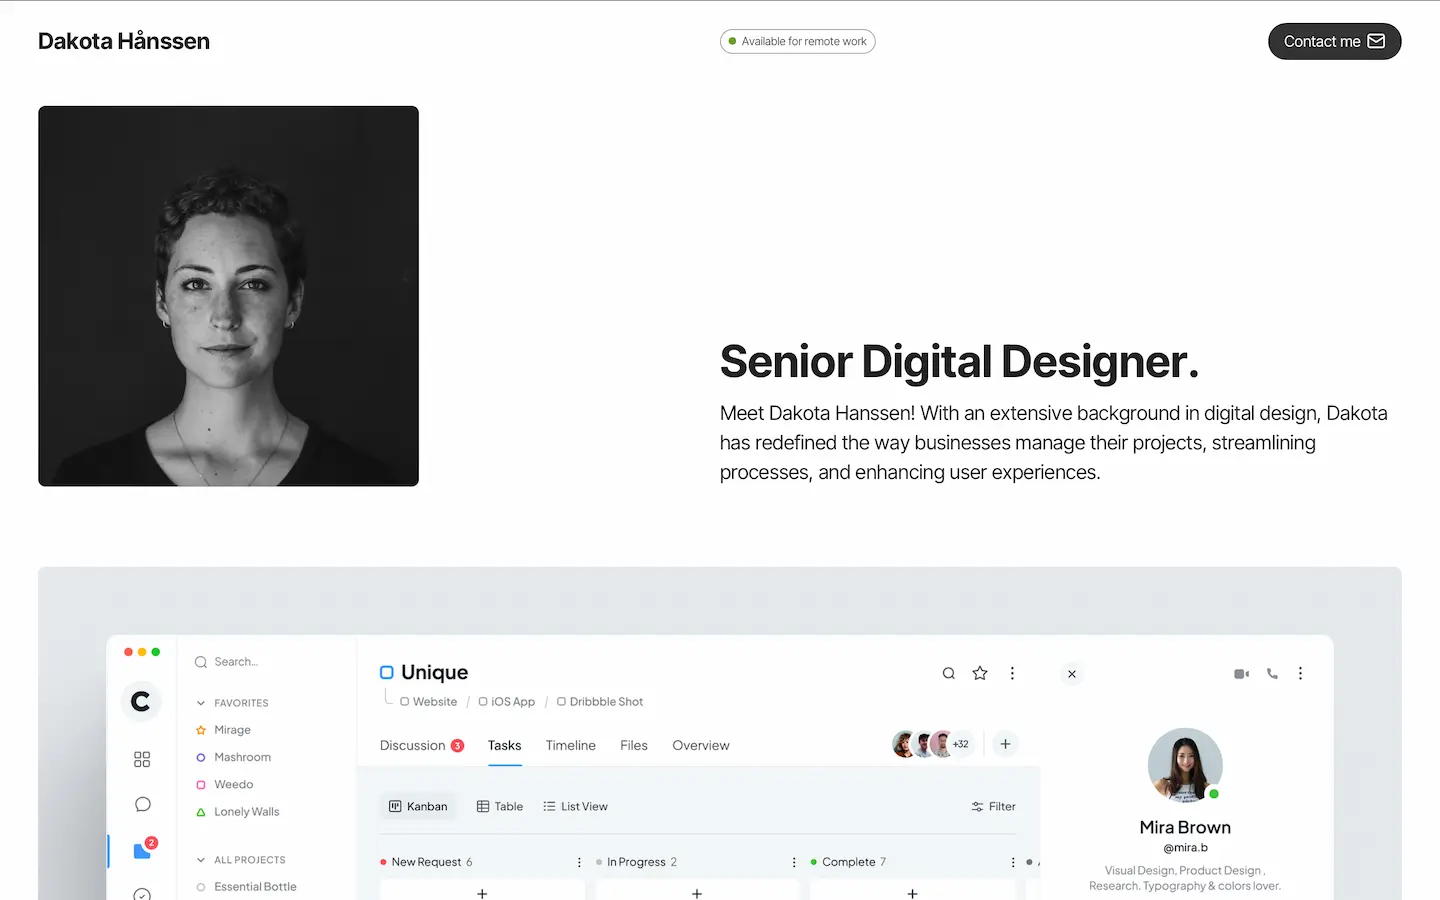Click the video call camera icon
The width and height of the screenshot is (1440, 900).
pos(1241,674)
